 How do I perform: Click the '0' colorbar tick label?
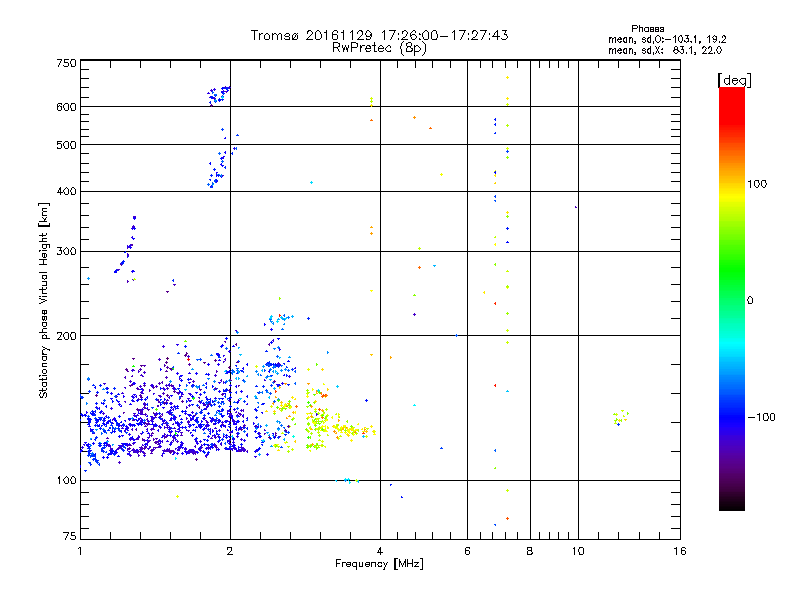pyautogui.click(x=750, y=301)
